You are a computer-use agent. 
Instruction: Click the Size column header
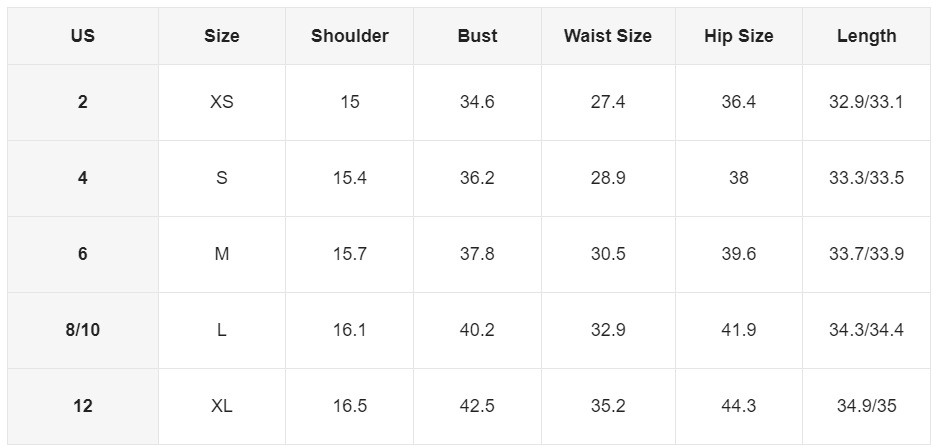[221, 36]
